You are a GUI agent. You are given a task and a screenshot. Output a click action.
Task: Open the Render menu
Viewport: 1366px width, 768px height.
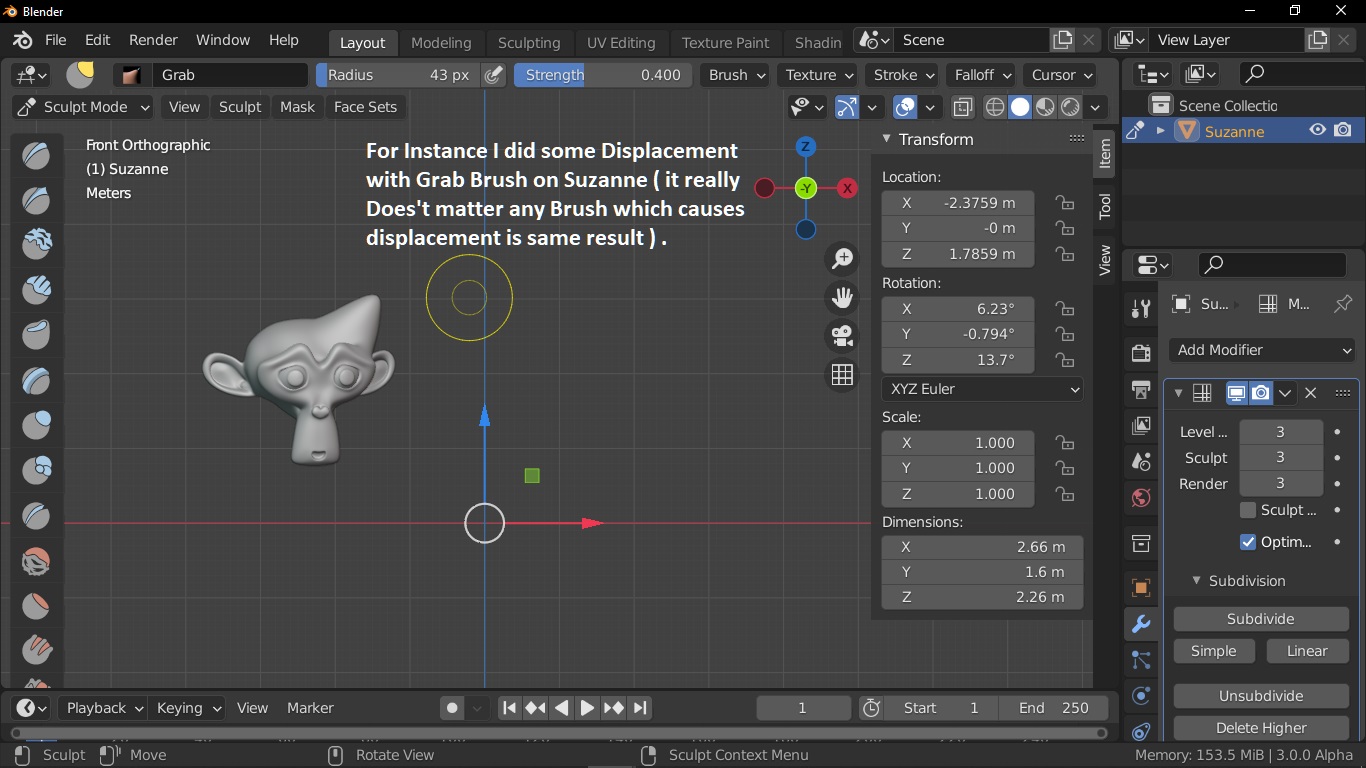153,40
